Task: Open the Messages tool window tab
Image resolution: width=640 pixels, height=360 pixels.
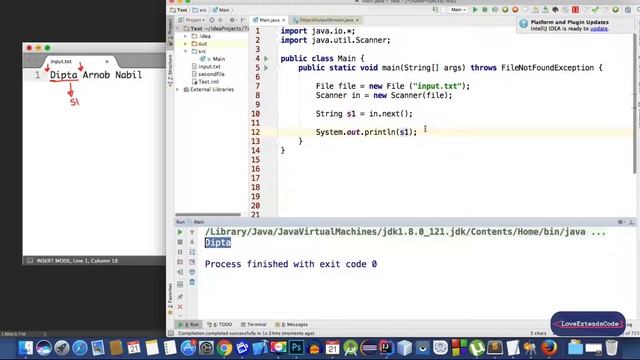Action: click(x=292, y=324)
